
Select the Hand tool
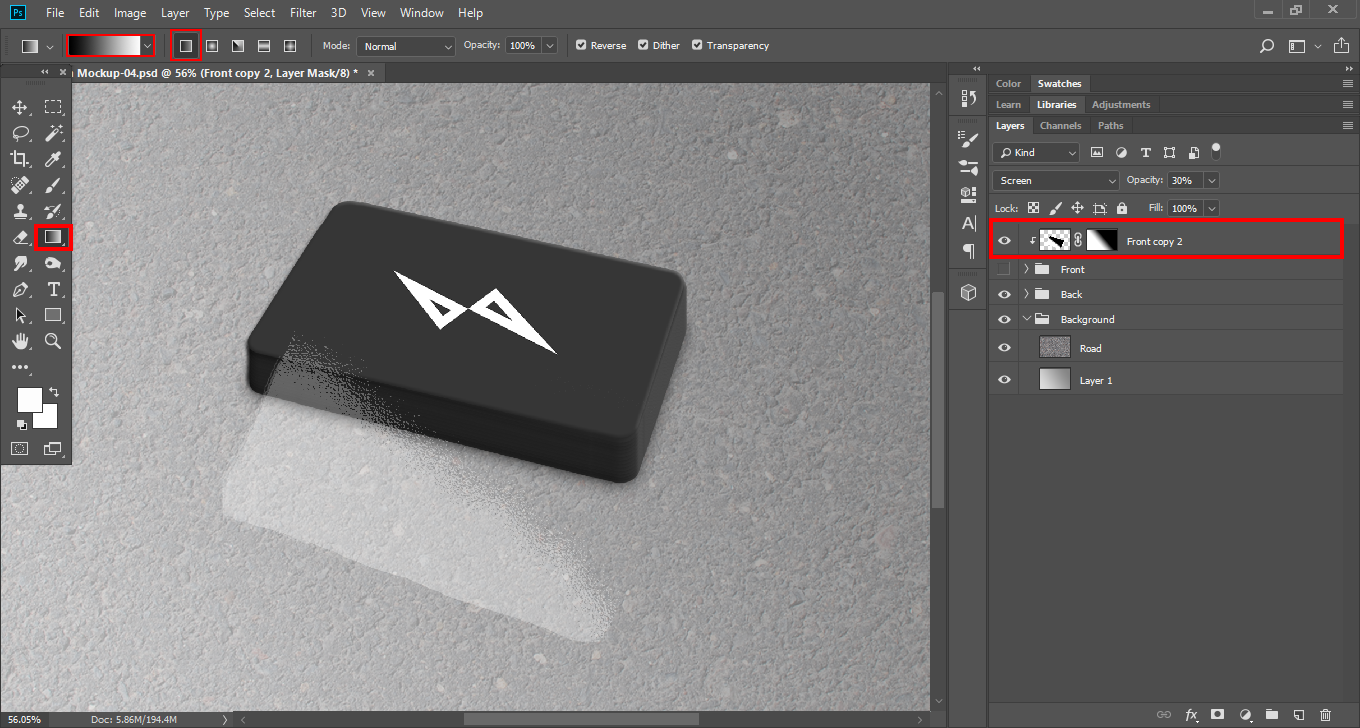[20, 341]
